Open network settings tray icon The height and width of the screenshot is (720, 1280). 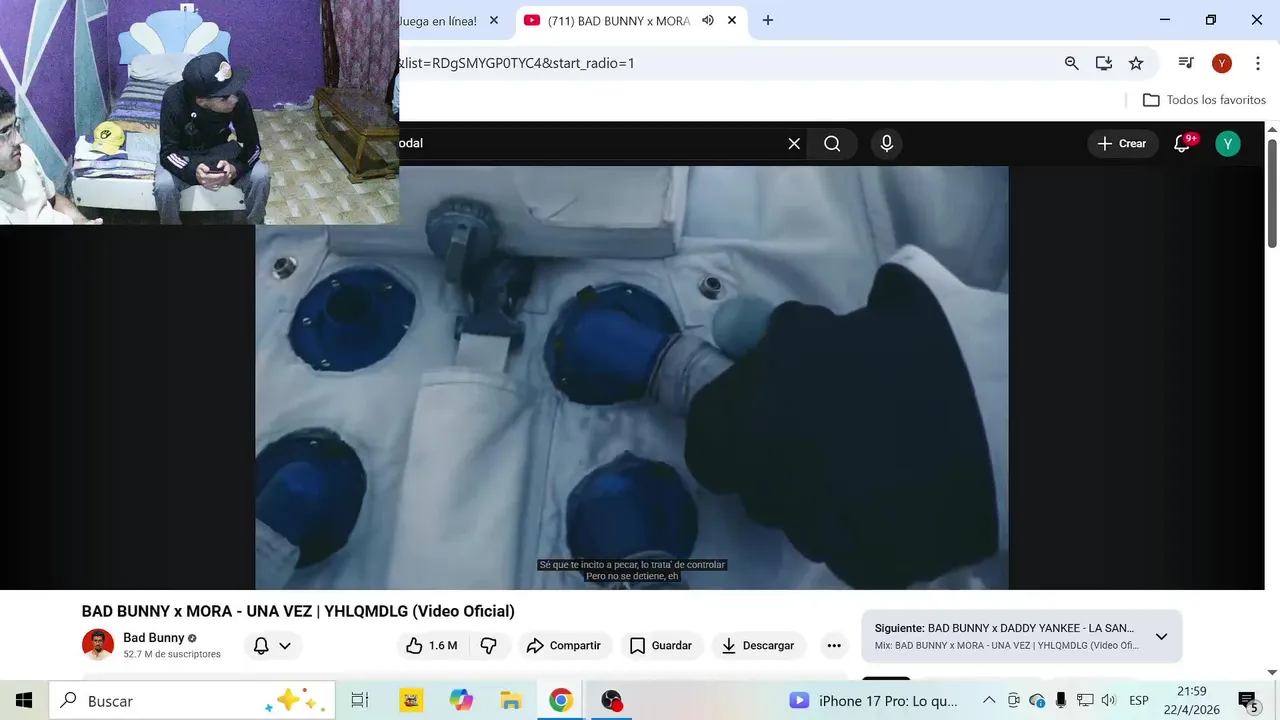pos(1085,700)
